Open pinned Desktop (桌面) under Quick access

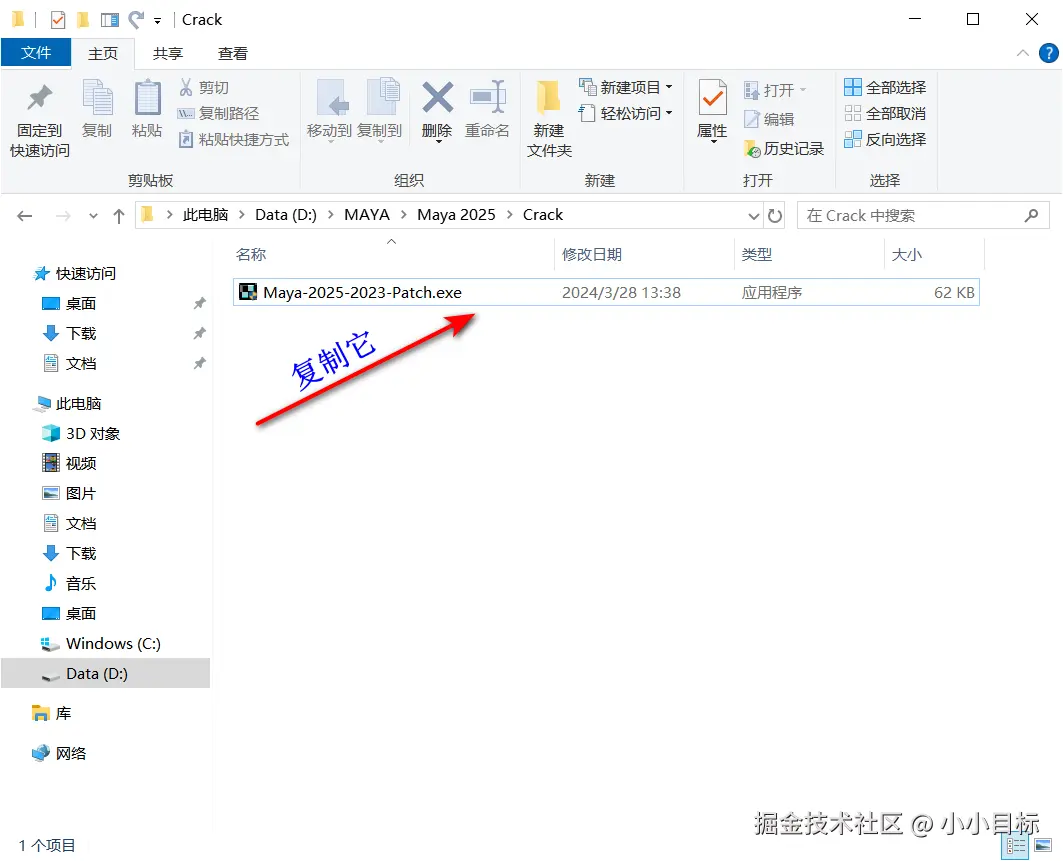(x=81, y=304)
